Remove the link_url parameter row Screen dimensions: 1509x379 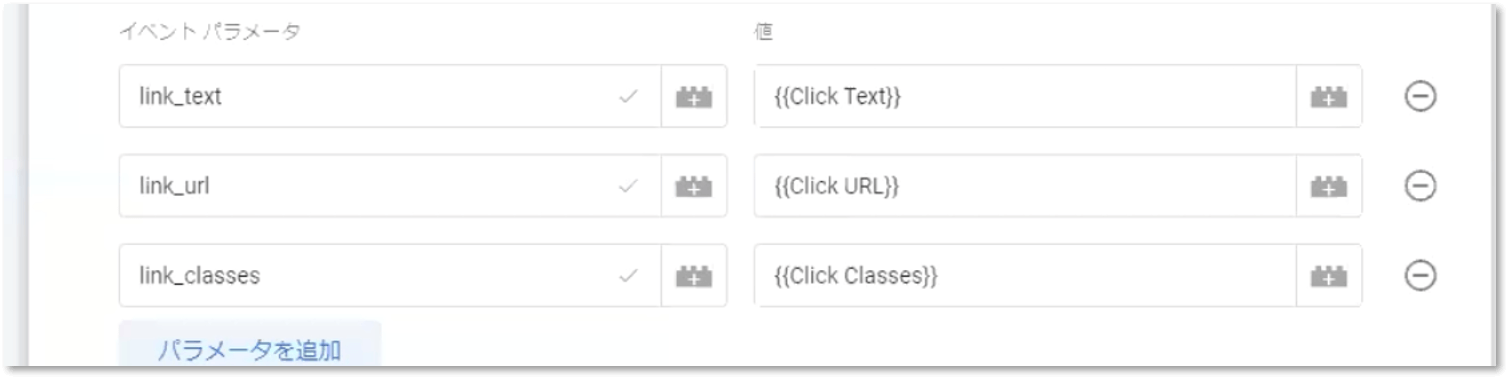point(1421,186)
